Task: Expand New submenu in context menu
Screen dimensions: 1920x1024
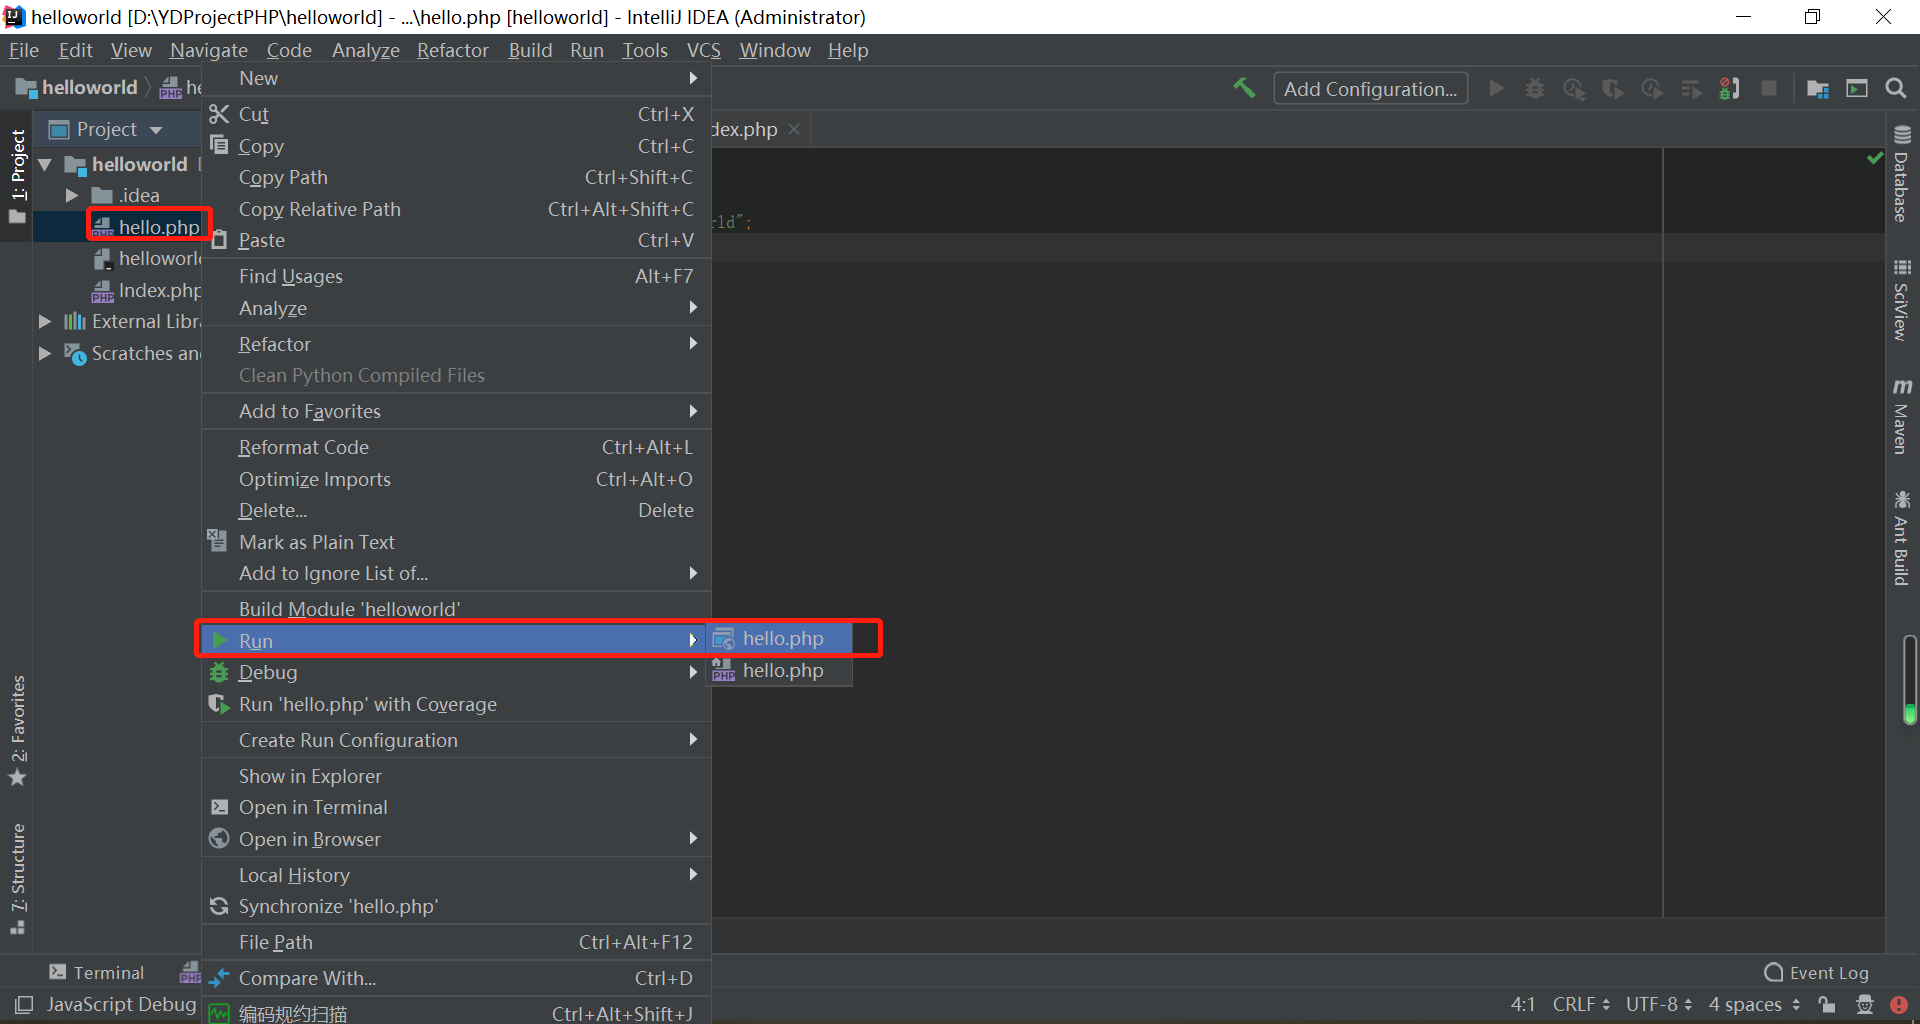Action: click(x=456, y=78)
